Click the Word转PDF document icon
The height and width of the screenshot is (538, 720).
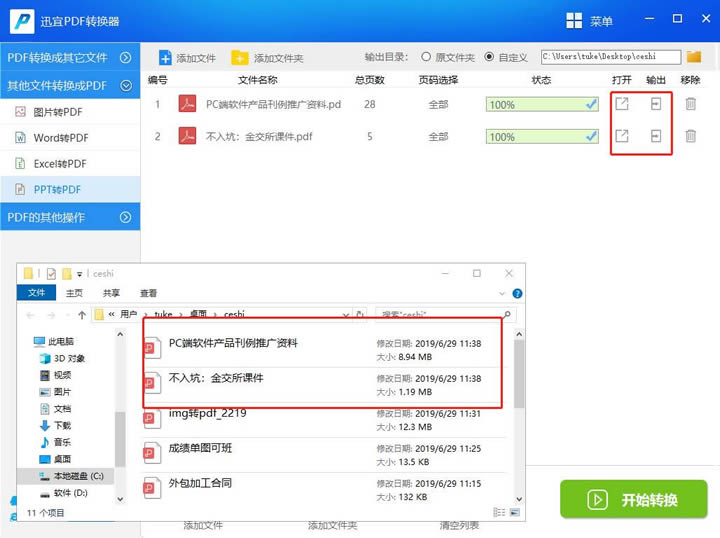(x=20, y=137)
